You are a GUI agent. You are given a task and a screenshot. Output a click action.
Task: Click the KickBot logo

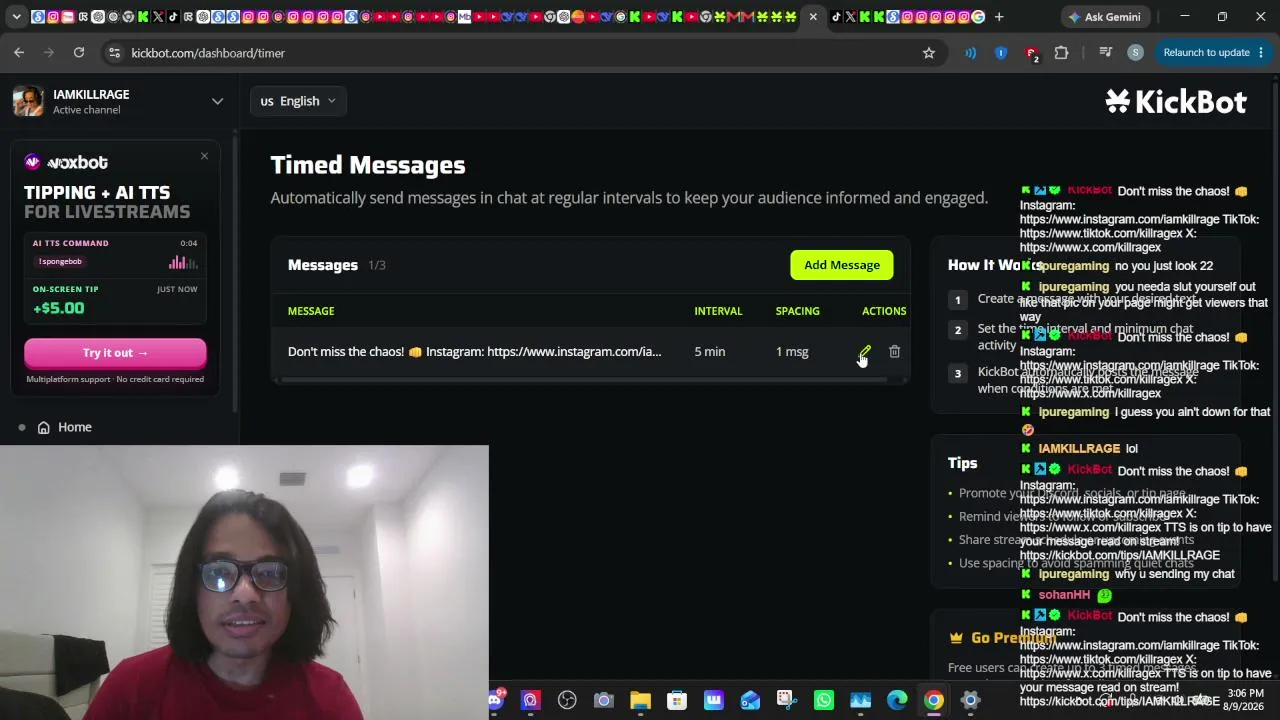pos(1176,101)
